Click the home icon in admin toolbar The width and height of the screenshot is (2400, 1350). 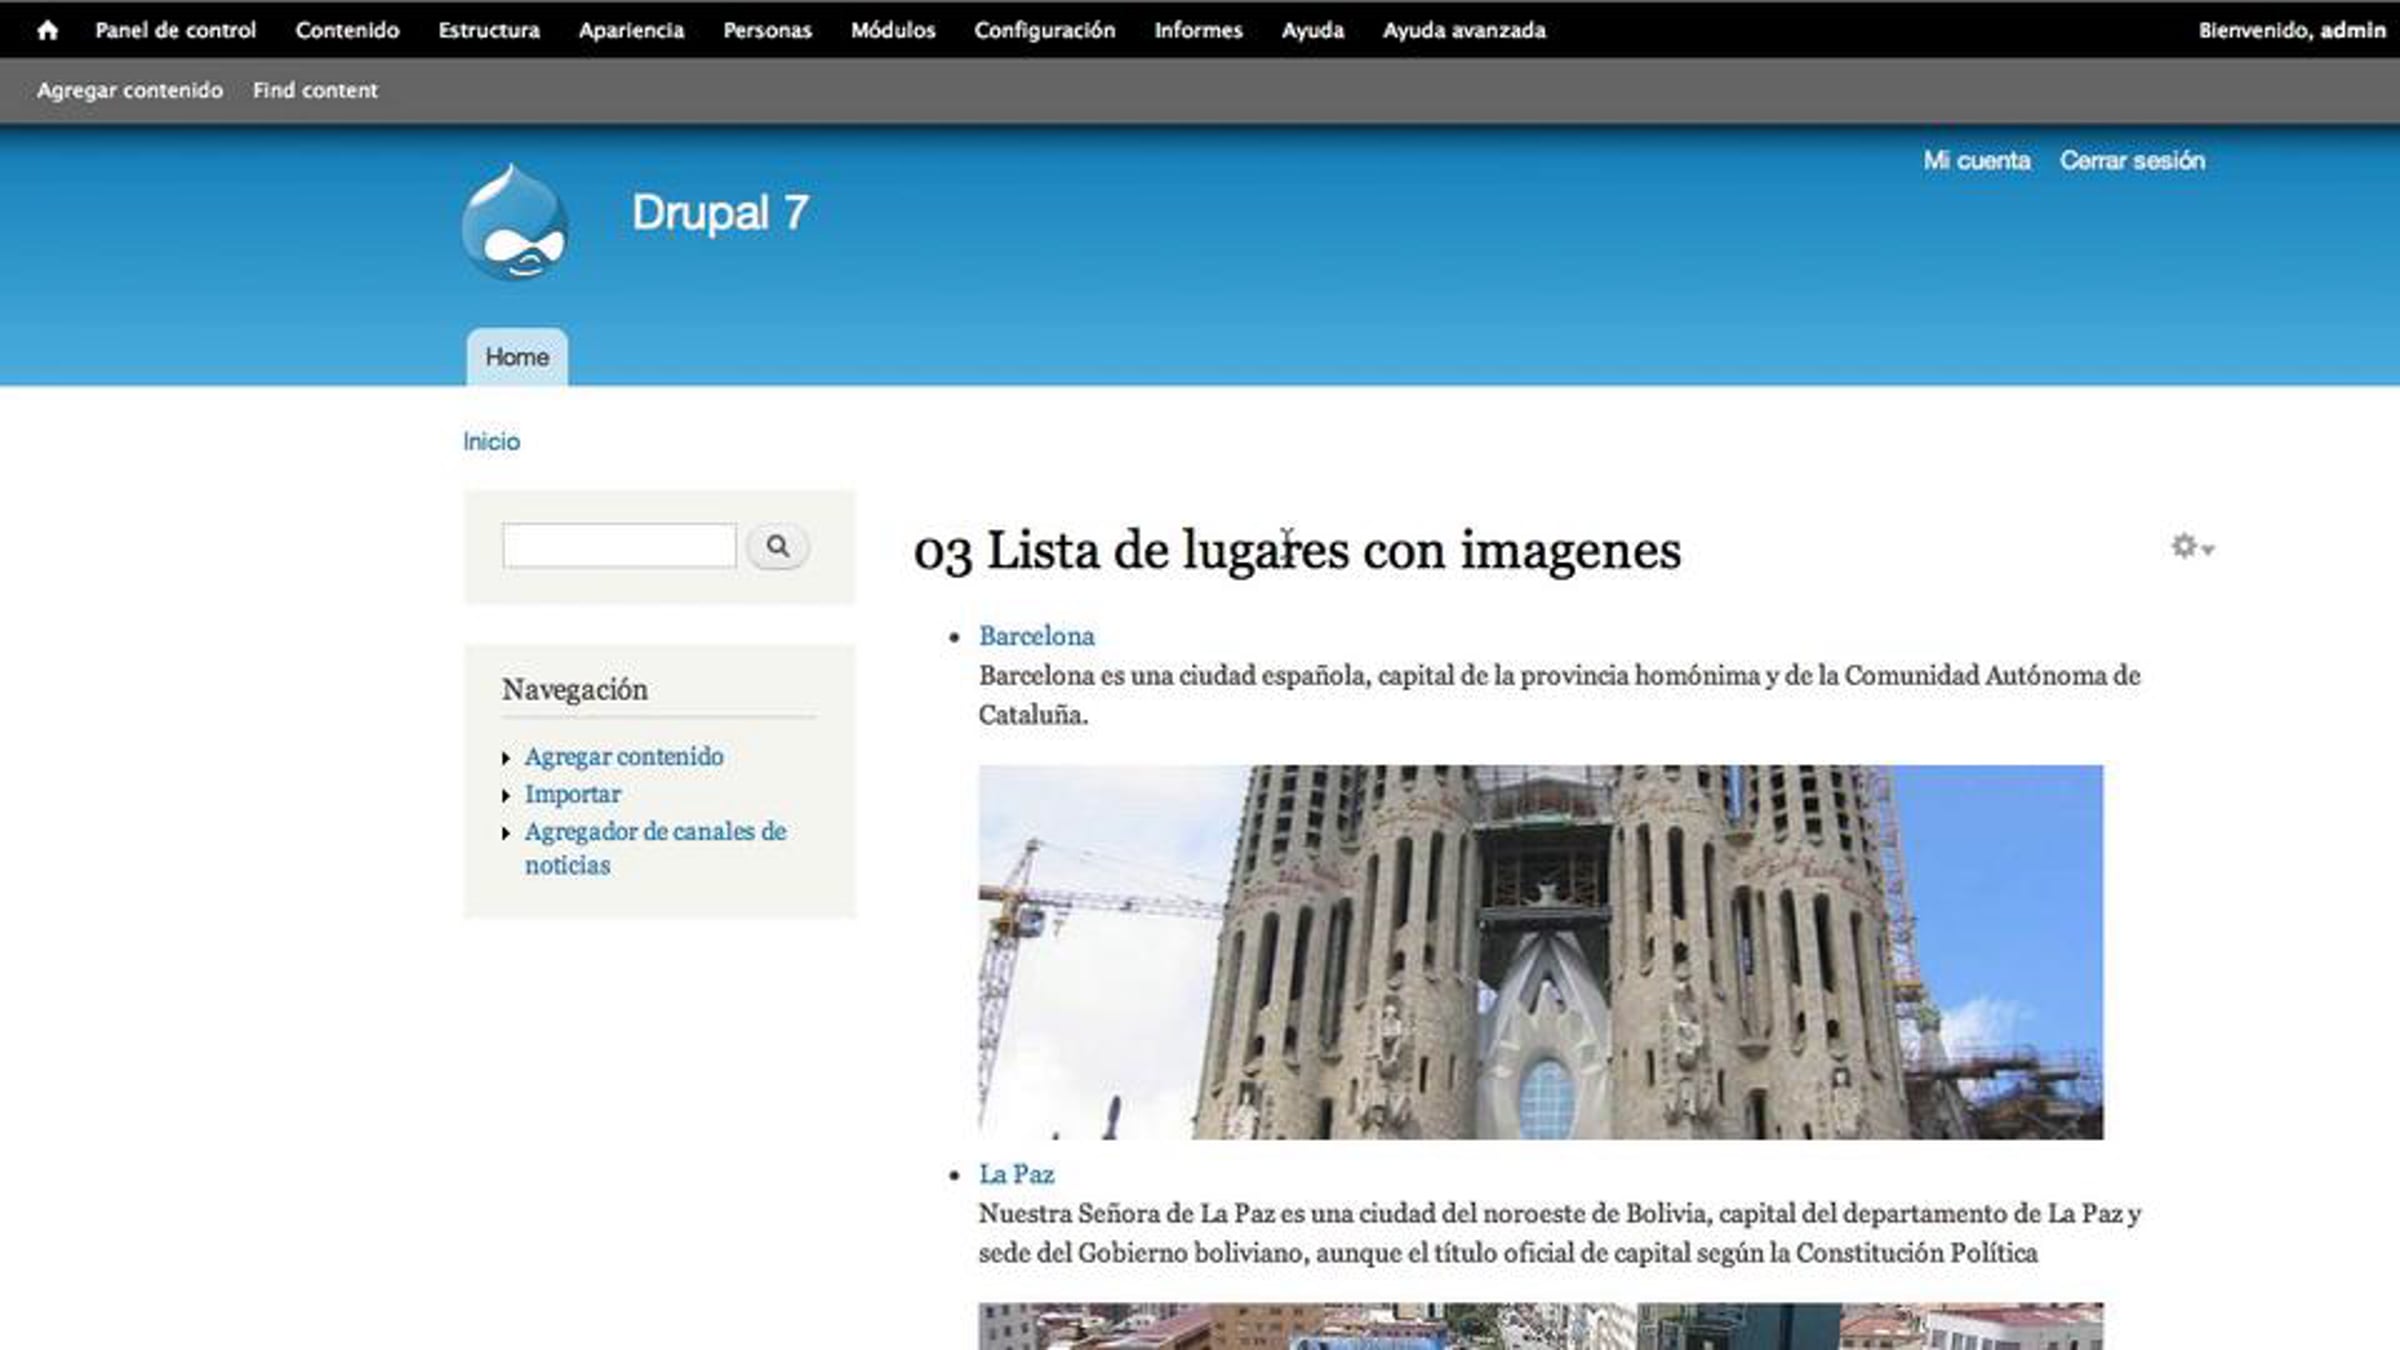point(47,30)
